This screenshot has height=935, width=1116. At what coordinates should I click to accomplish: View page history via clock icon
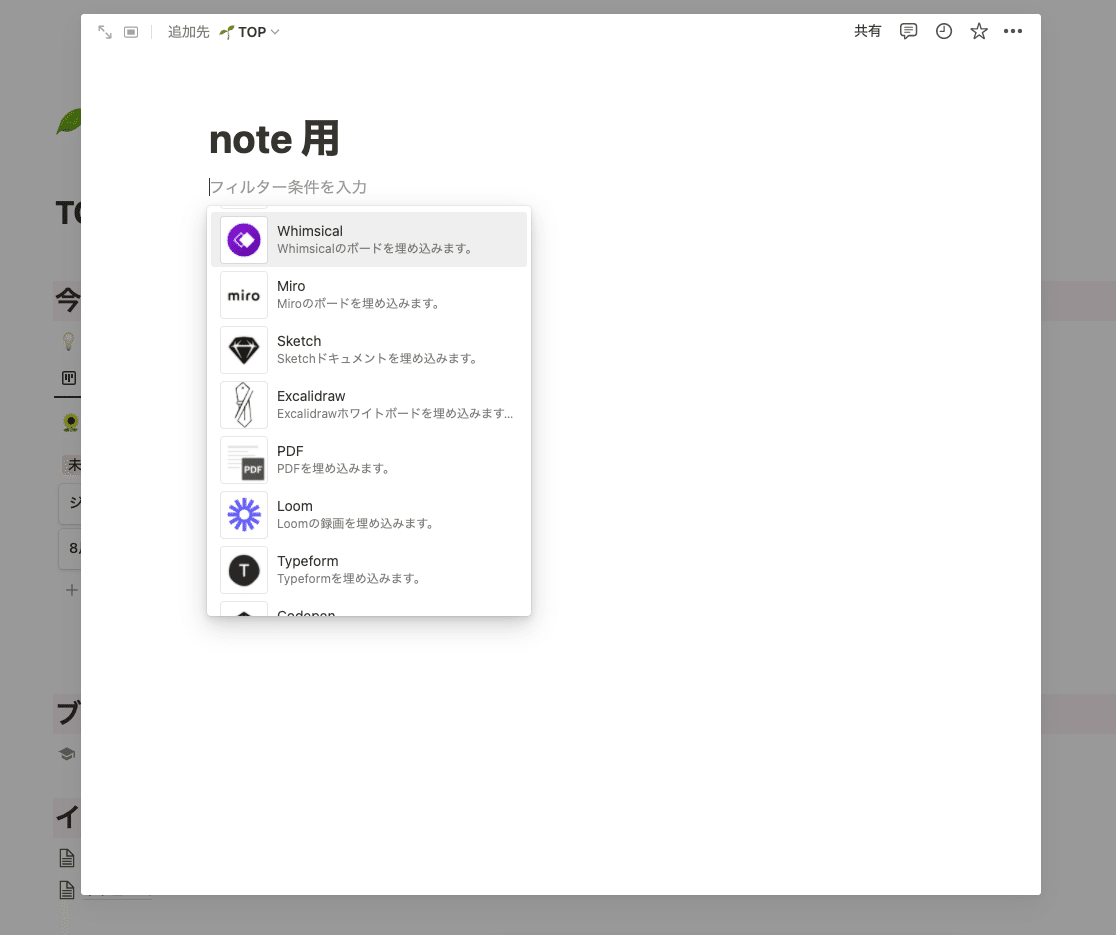pyautogui.click(x=944, y=31)
